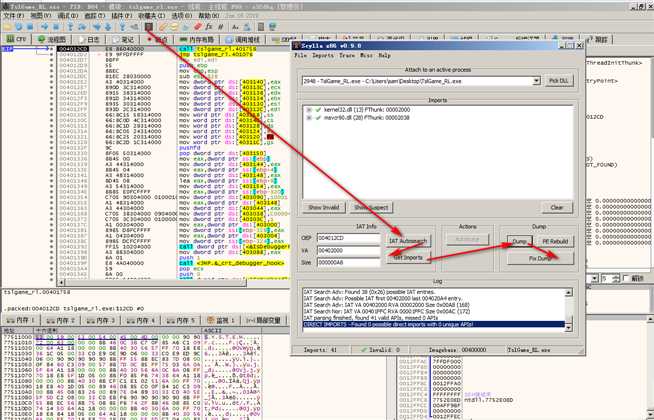Click the Pick DLL button
The width and height of the screenshot is (654, 420).
point(559,81)
